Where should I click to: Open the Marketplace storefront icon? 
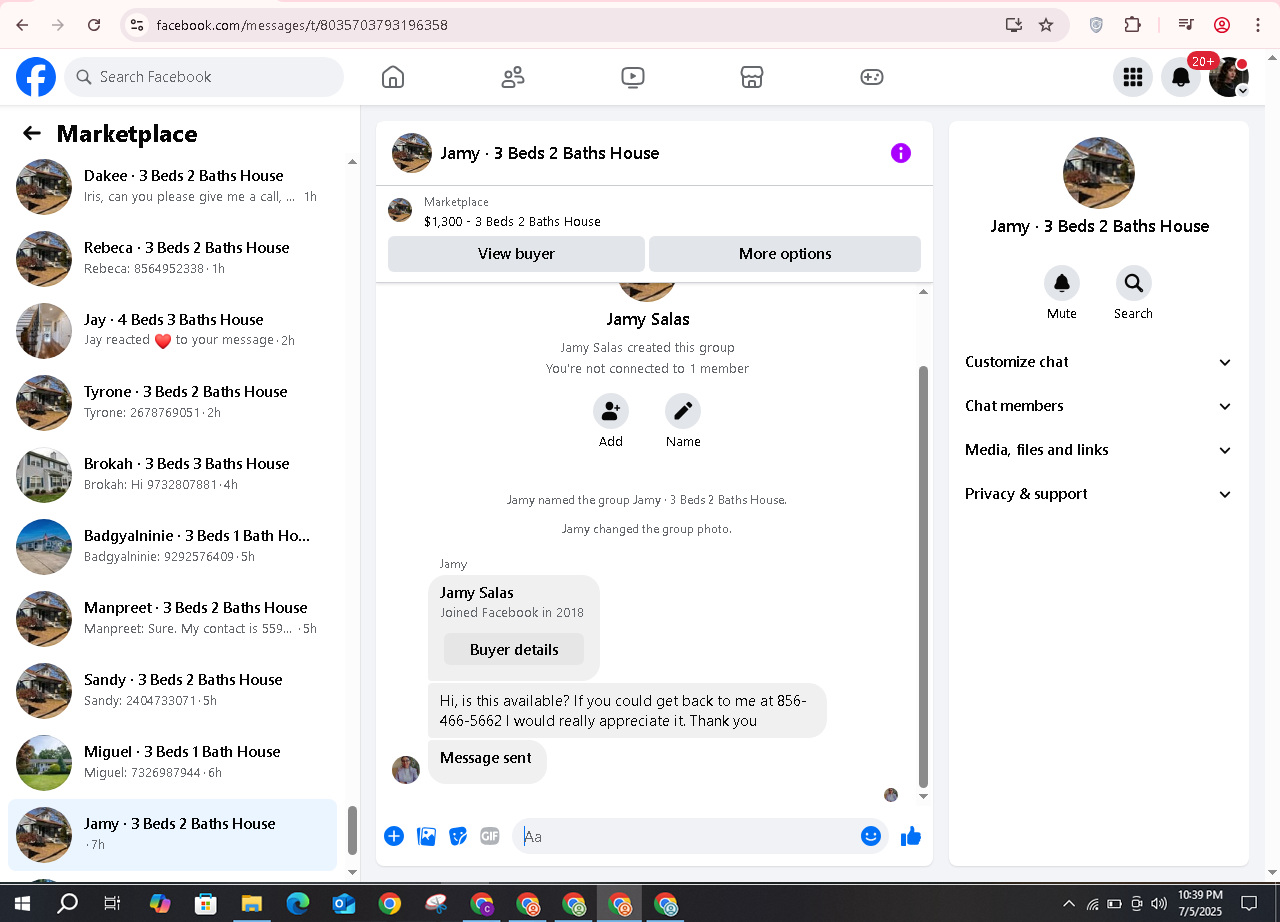tap(752, 77)
